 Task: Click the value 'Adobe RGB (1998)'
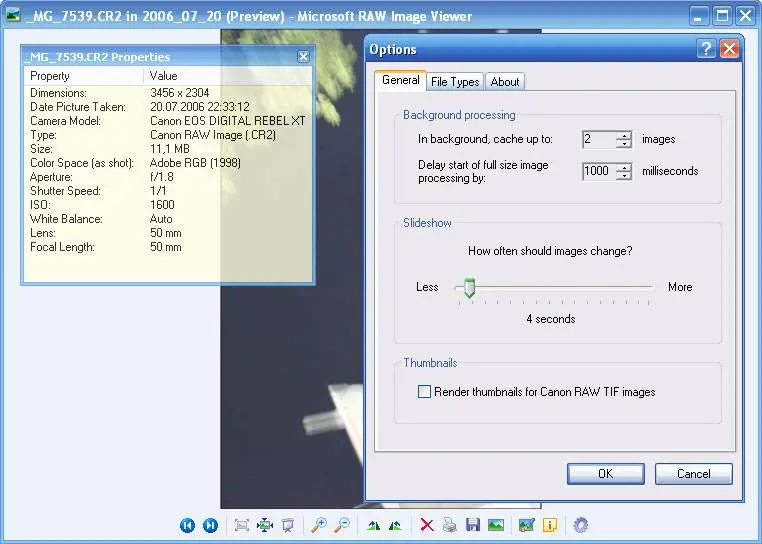pos(195,163)
